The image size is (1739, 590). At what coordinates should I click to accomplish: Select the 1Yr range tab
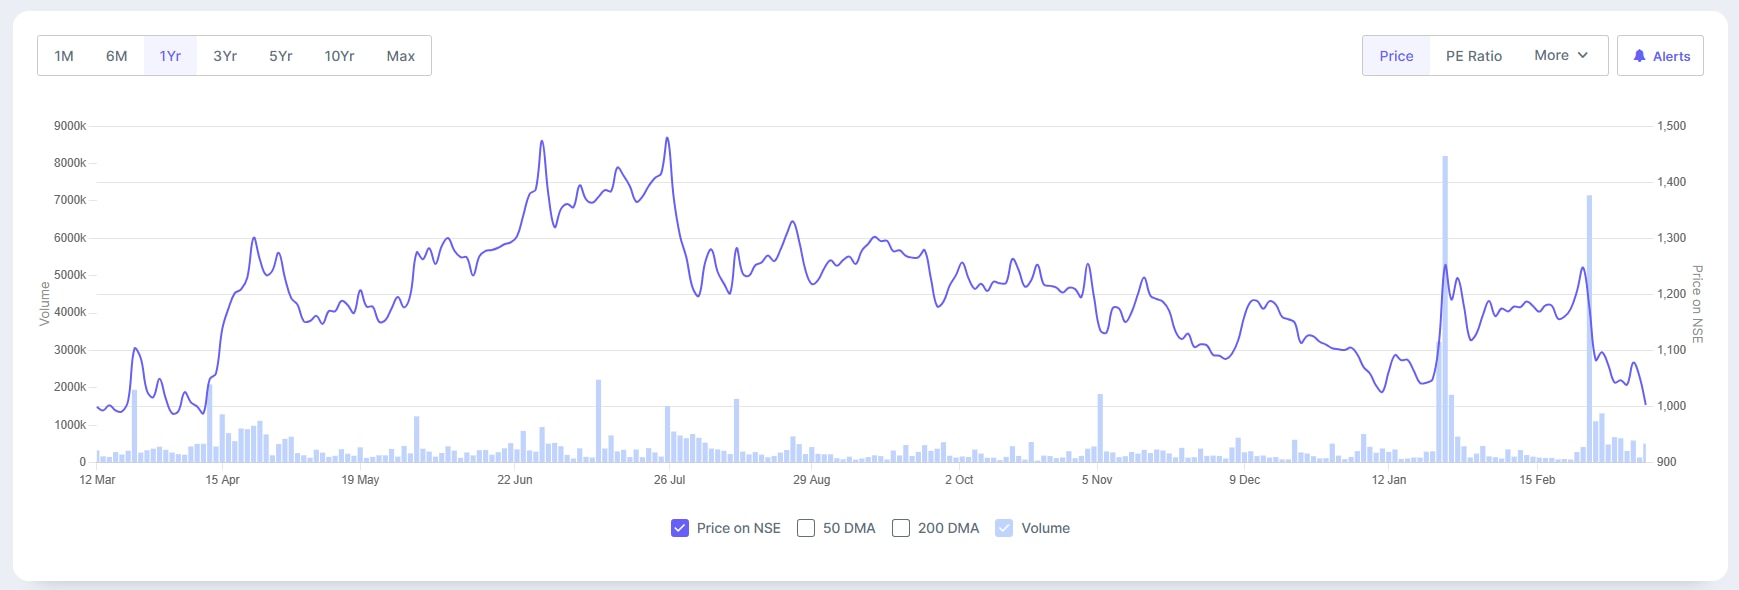[170, 56]
